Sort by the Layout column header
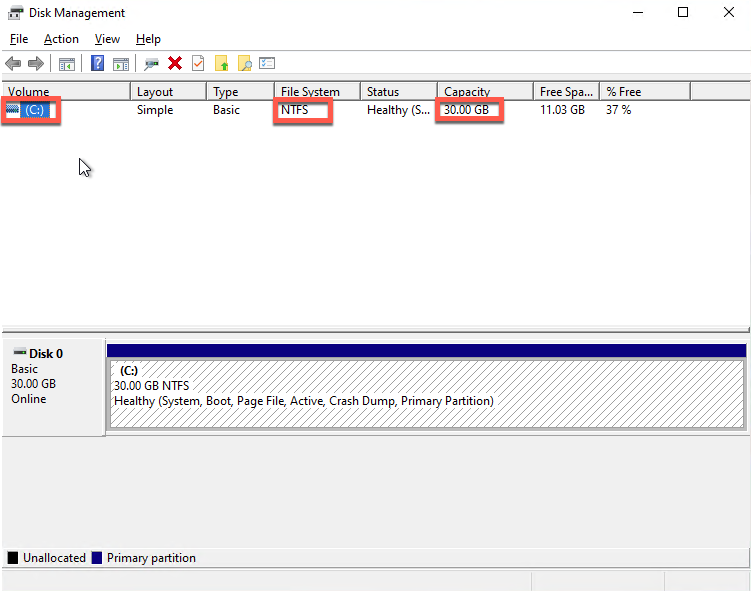 [168, 91]
